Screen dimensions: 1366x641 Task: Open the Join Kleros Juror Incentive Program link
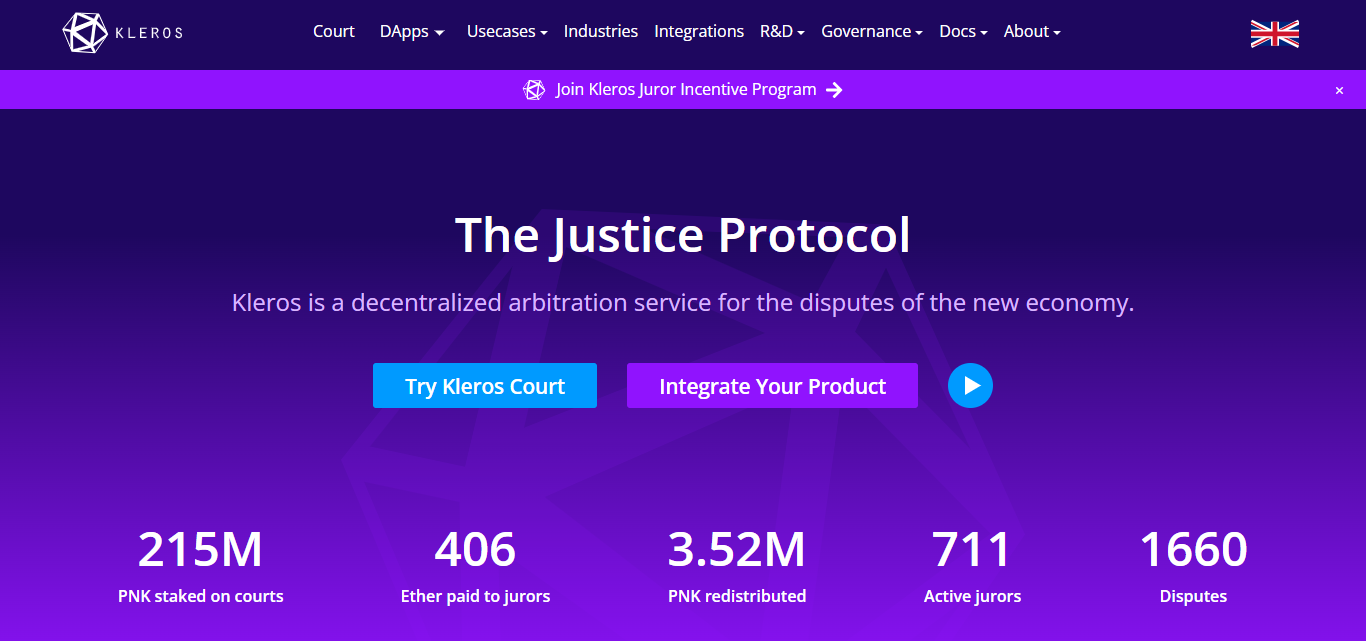coord(686,90)
